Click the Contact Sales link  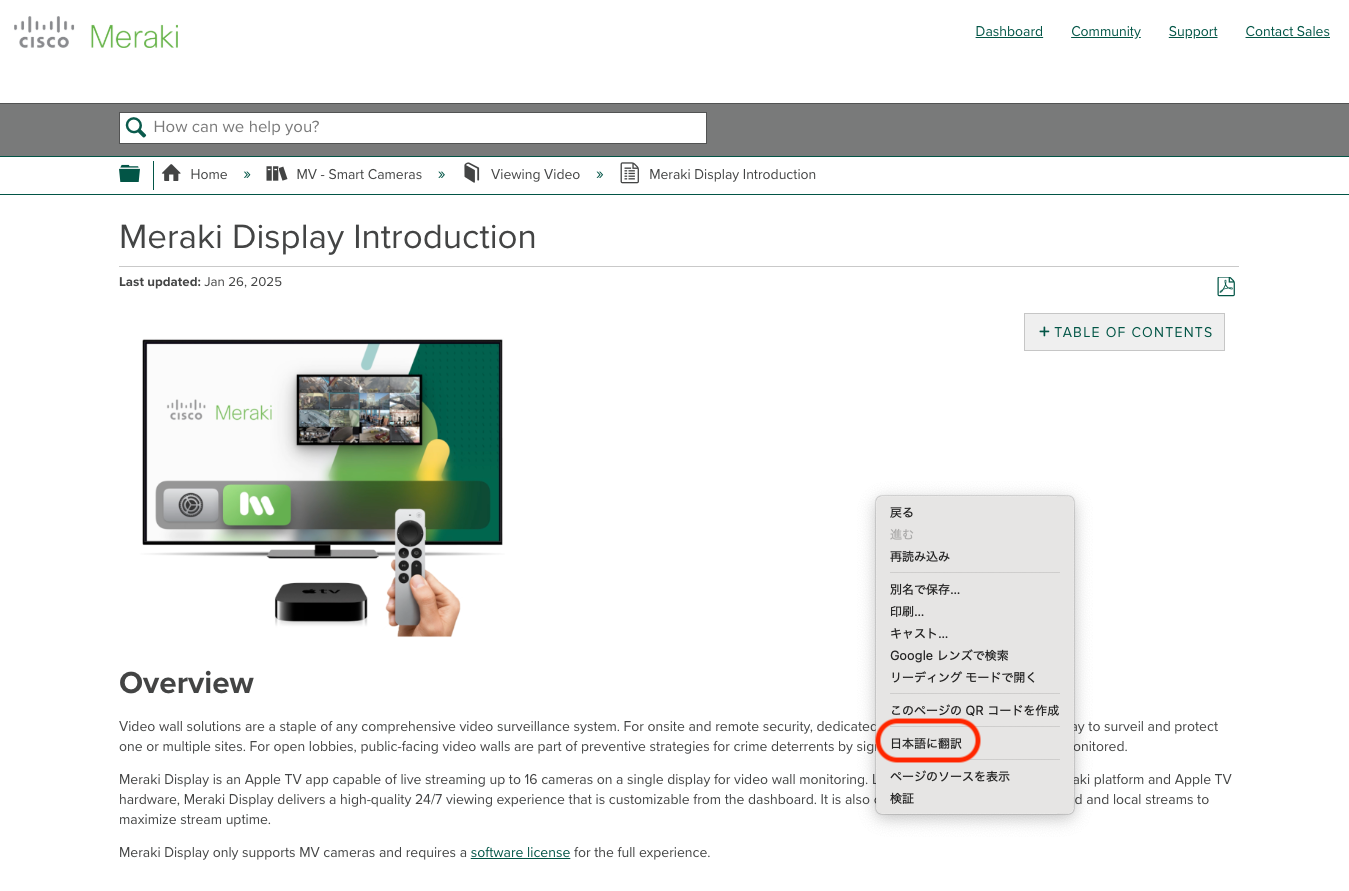1287,31
